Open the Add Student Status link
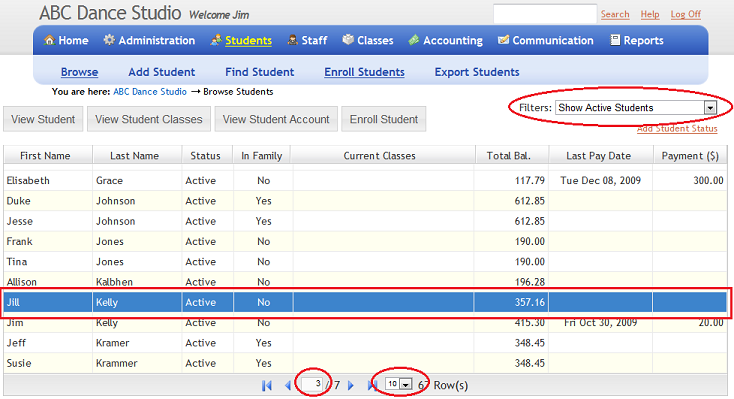 (x=677, y=129)
